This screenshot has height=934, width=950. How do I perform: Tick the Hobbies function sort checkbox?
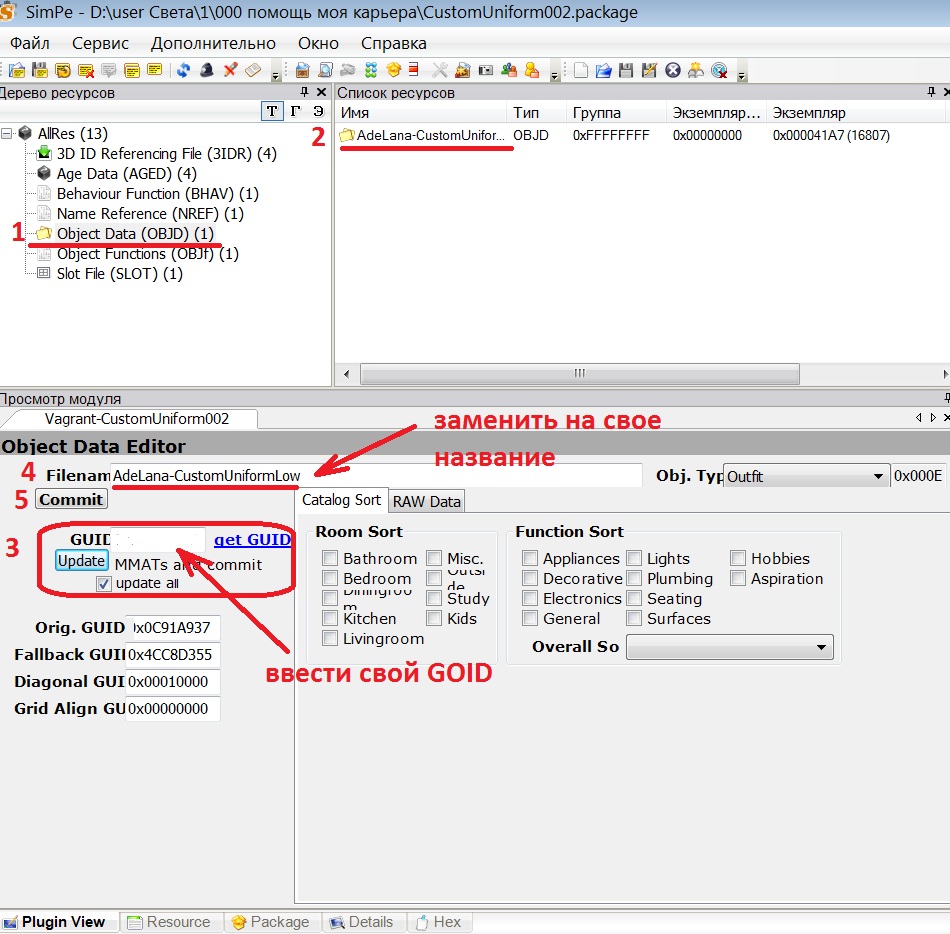pos(738,559)
